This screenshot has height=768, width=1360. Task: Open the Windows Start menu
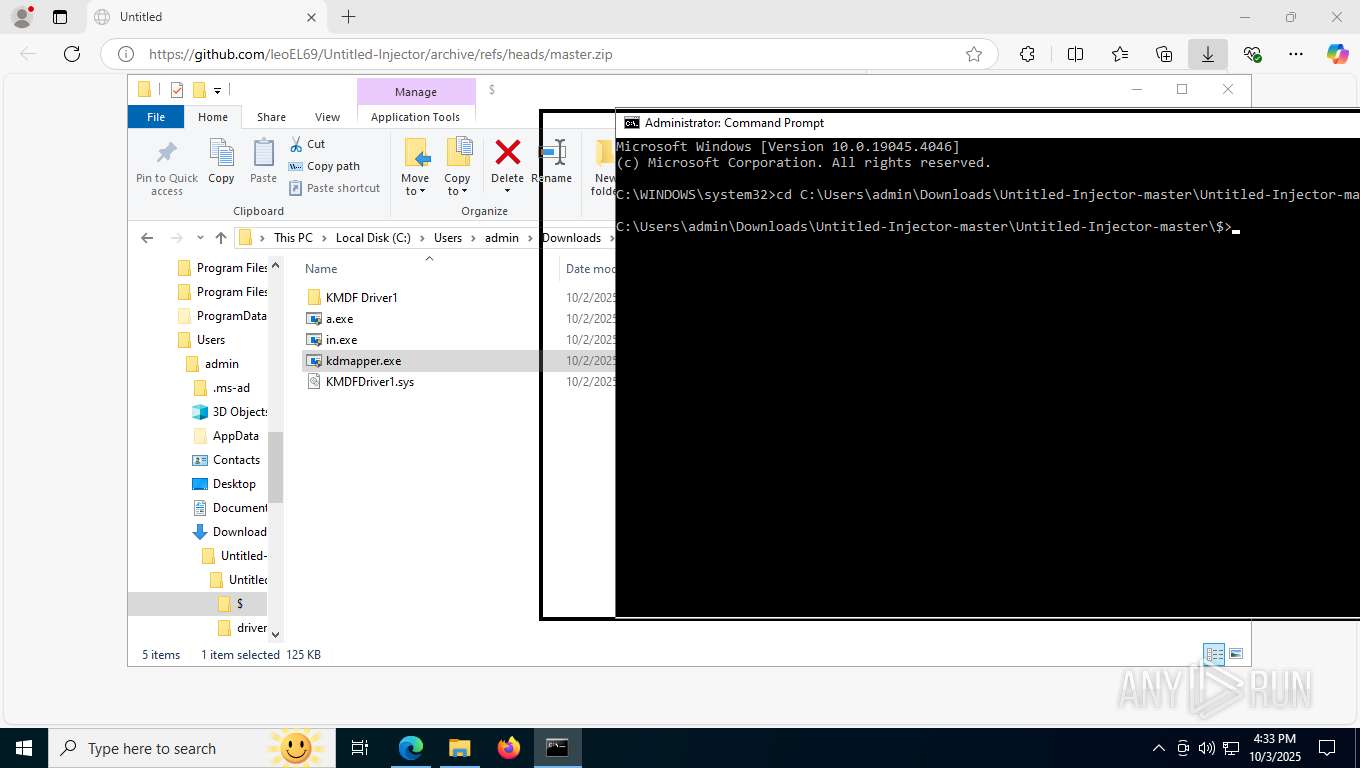(x=23, y=748)
